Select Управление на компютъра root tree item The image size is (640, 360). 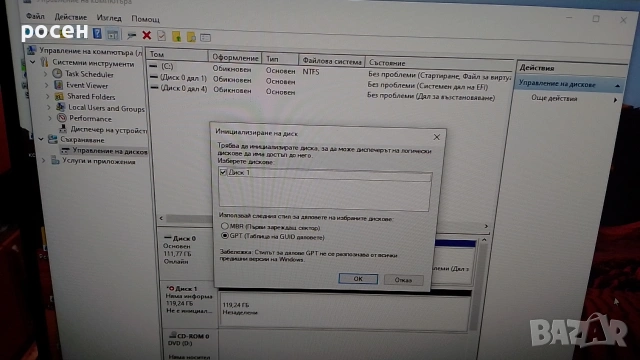click(91, 52)
